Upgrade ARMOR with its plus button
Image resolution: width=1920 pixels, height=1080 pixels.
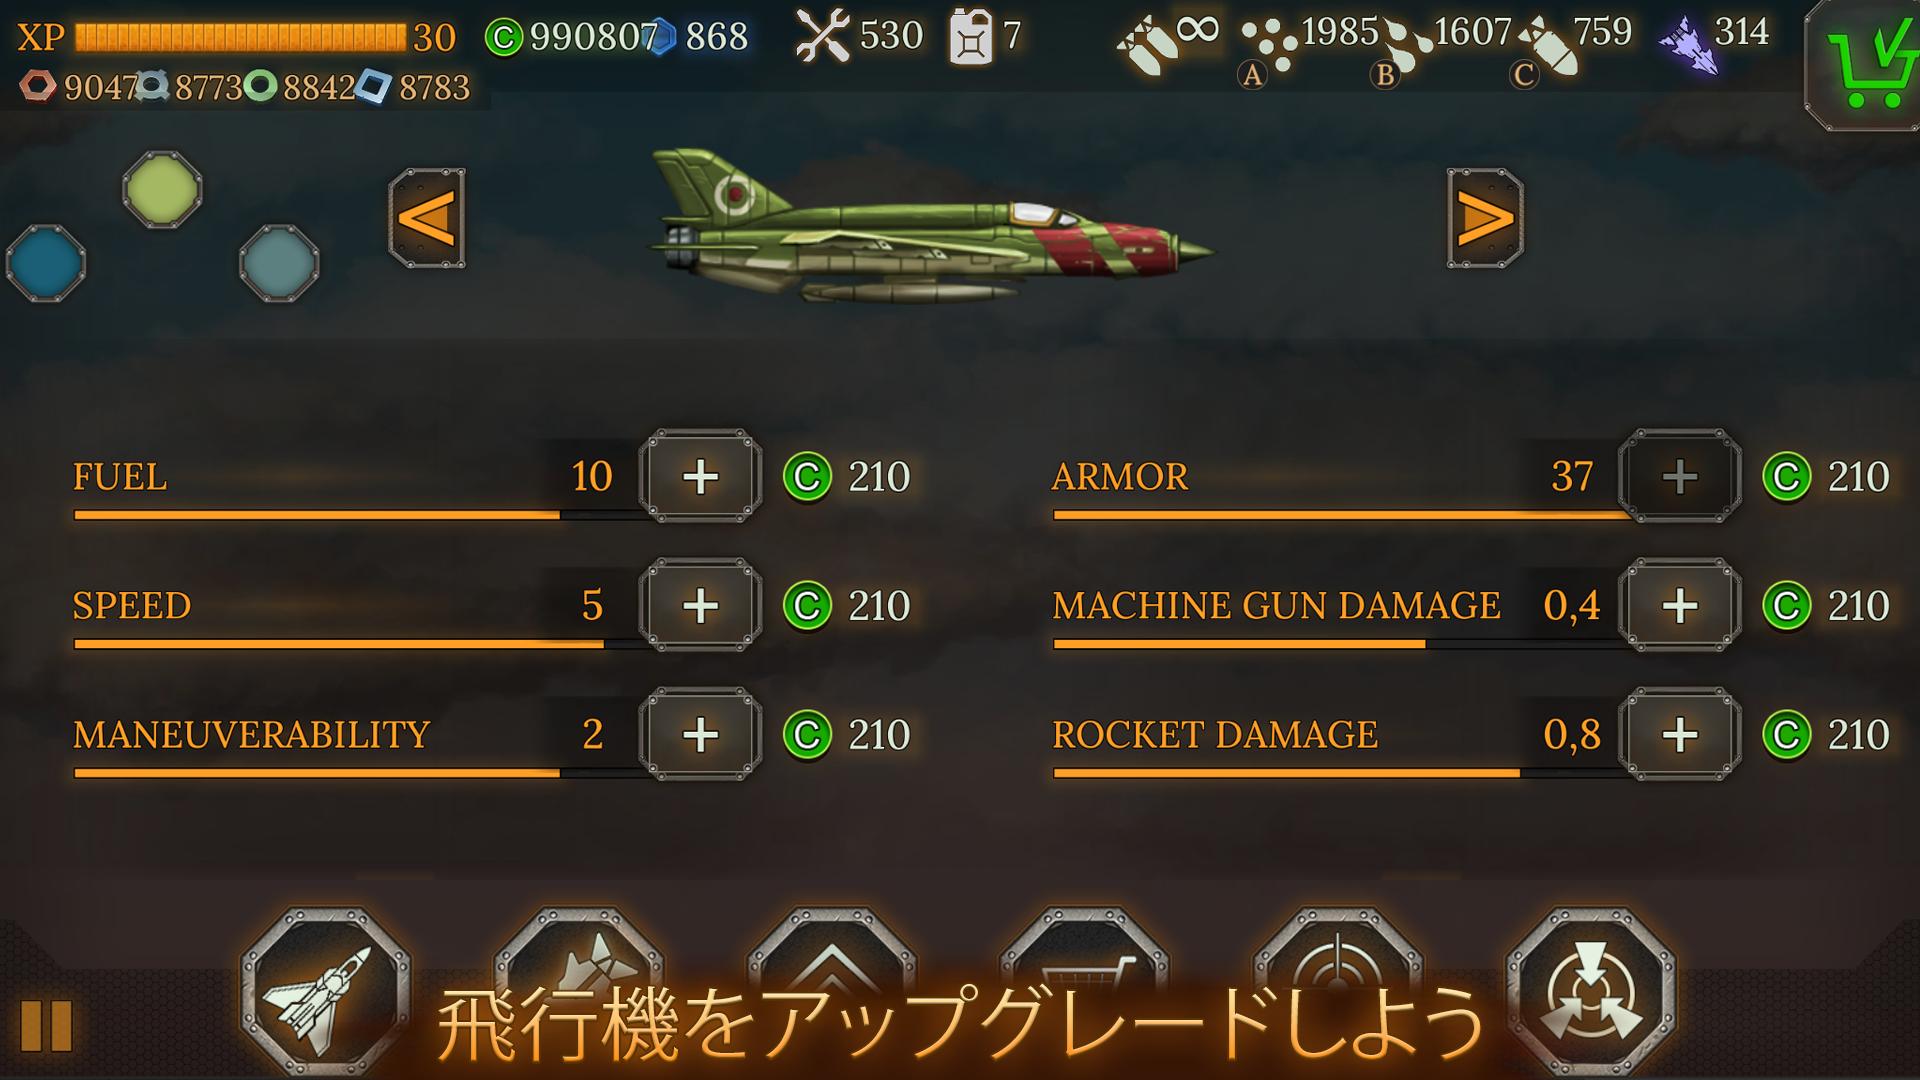coord(1680,476)
